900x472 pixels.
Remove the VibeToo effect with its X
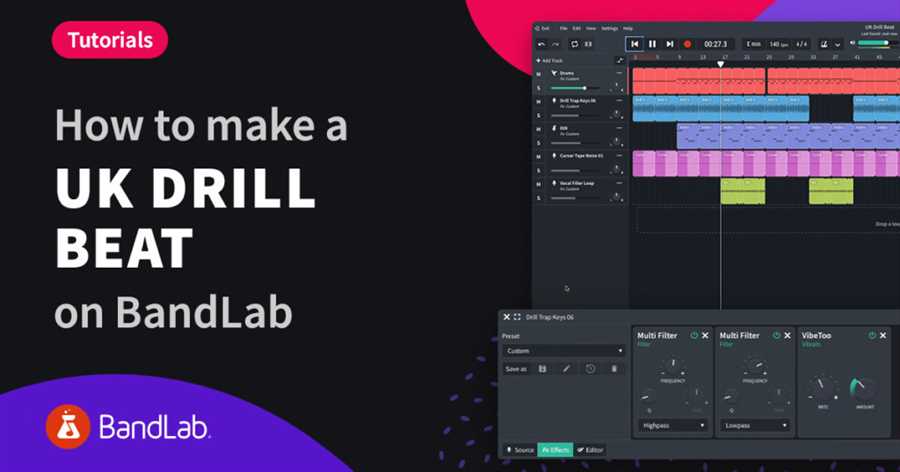pos(883,335)
